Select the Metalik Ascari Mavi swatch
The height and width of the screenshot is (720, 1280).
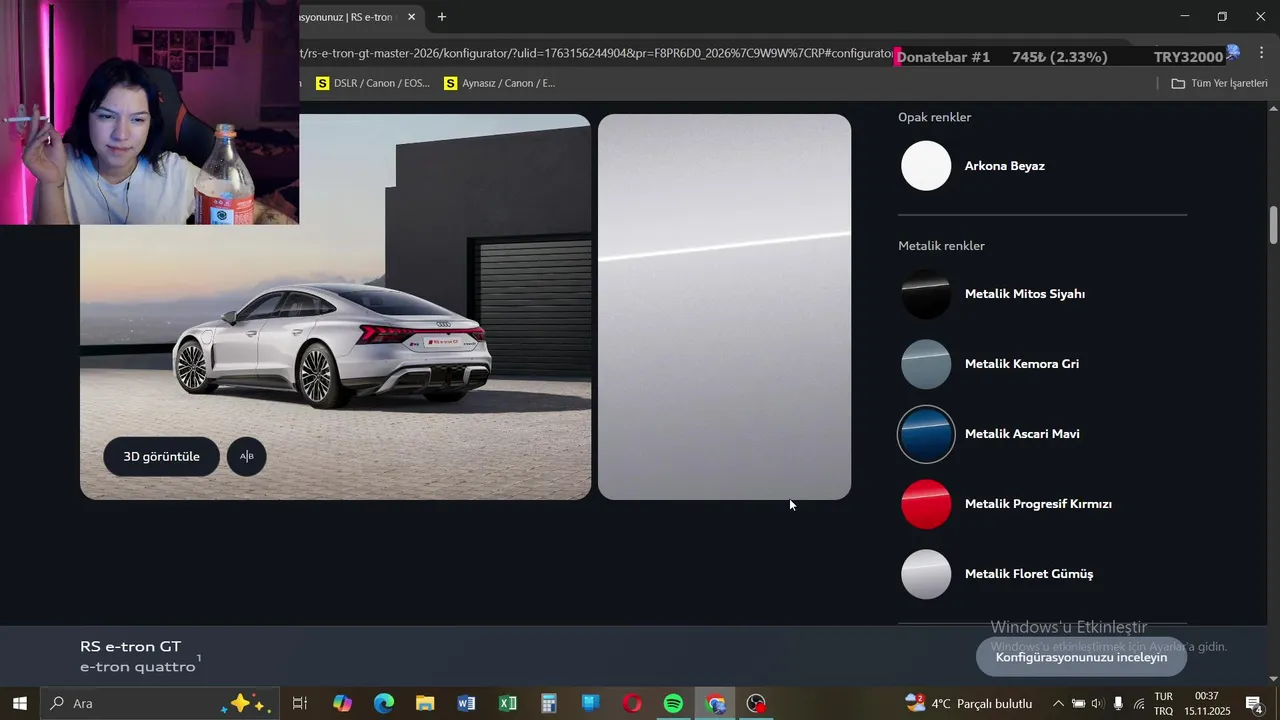coord(926,434)
